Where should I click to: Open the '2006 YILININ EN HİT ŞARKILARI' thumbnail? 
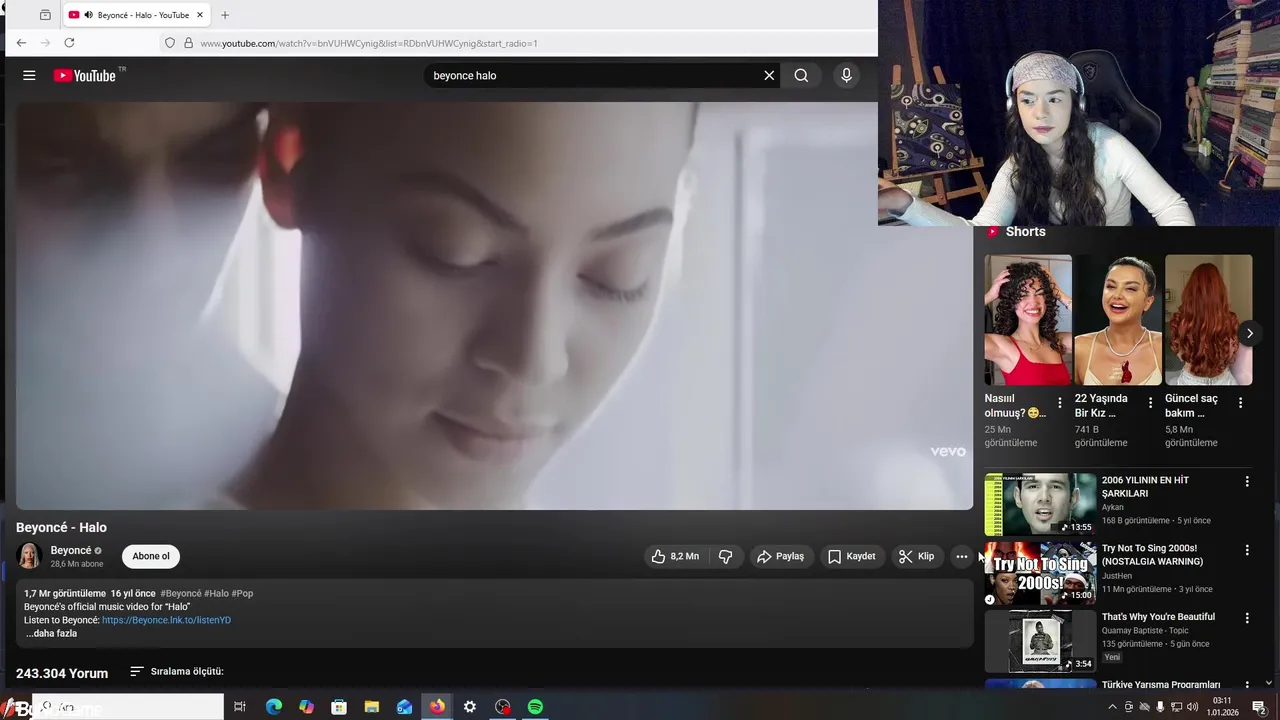tap(1040, 504)
